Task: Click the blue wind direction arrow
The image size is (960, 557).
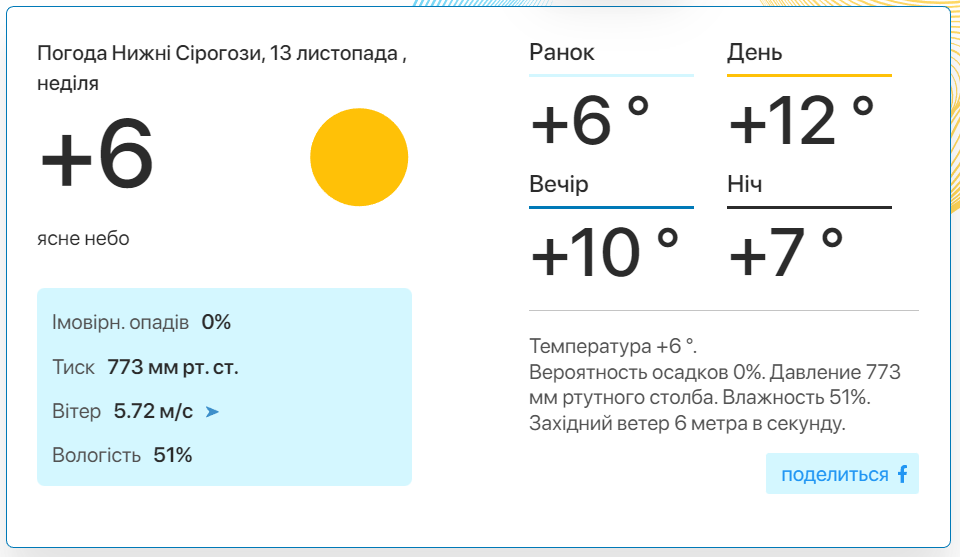Action: click(212, 412)
